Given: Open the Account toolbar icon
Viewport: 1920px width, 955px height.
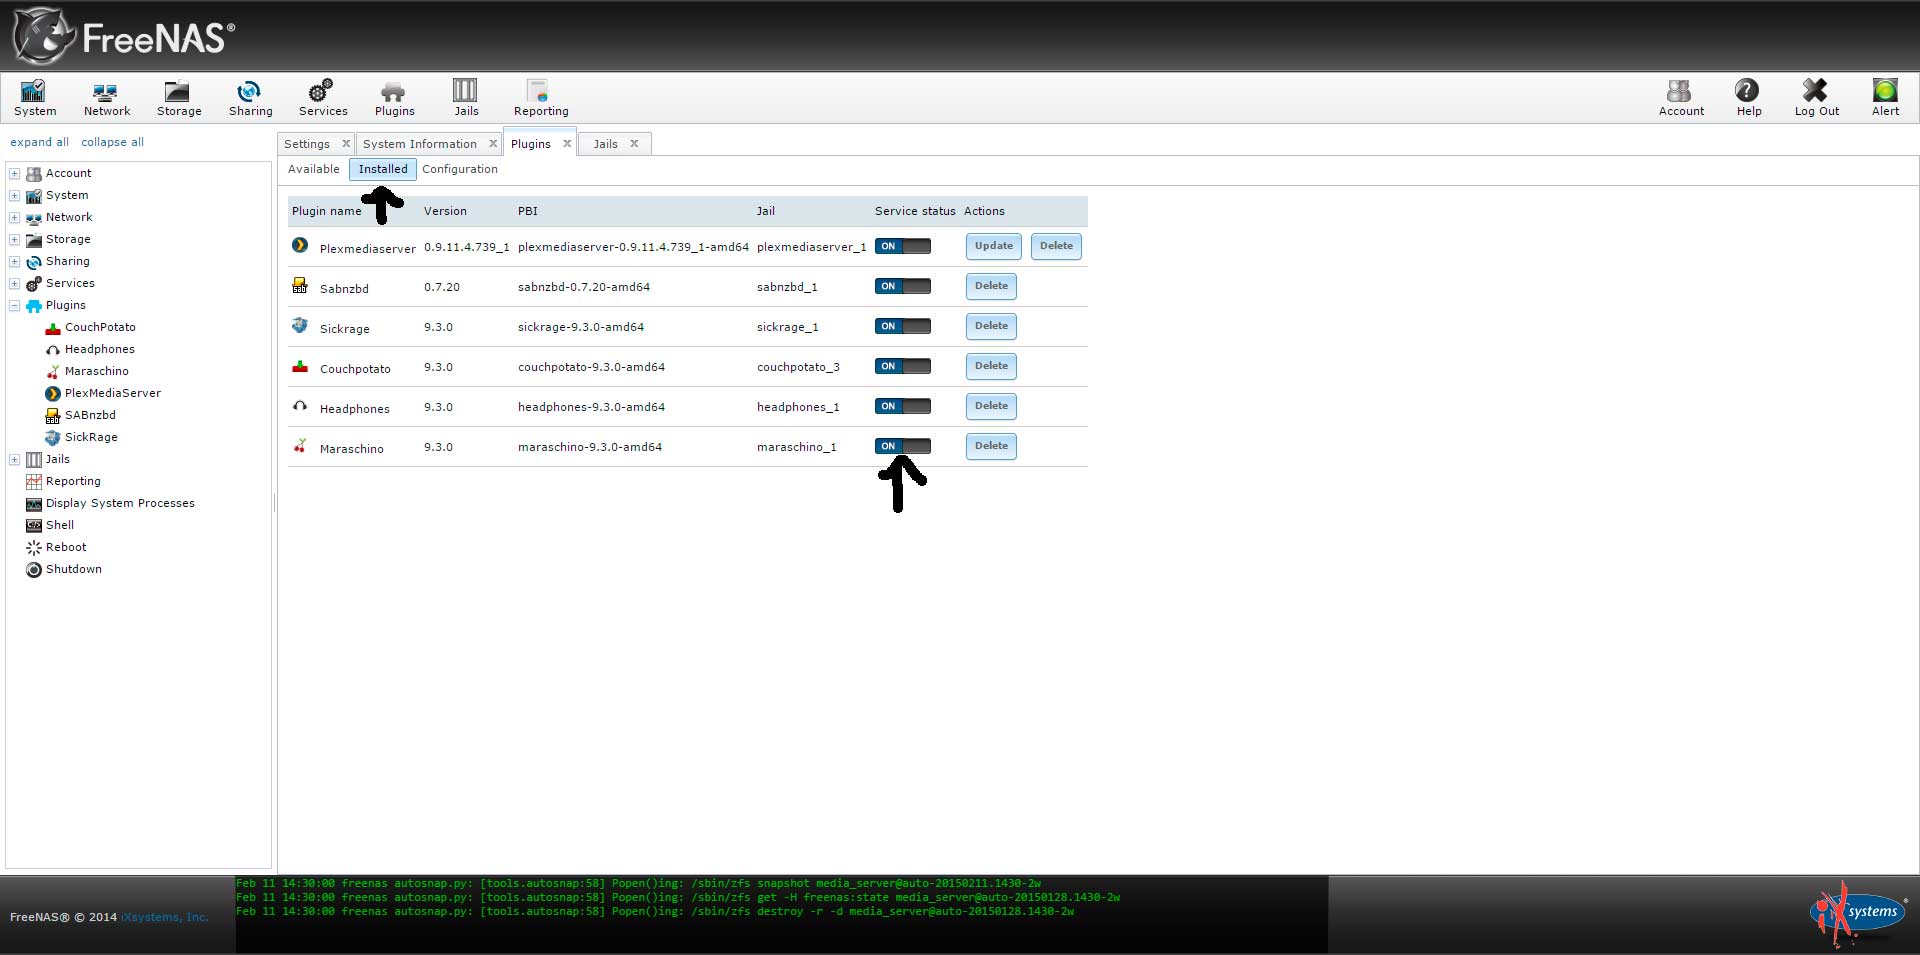Looking at the screenshot, I should click(x=1681, y=98).
